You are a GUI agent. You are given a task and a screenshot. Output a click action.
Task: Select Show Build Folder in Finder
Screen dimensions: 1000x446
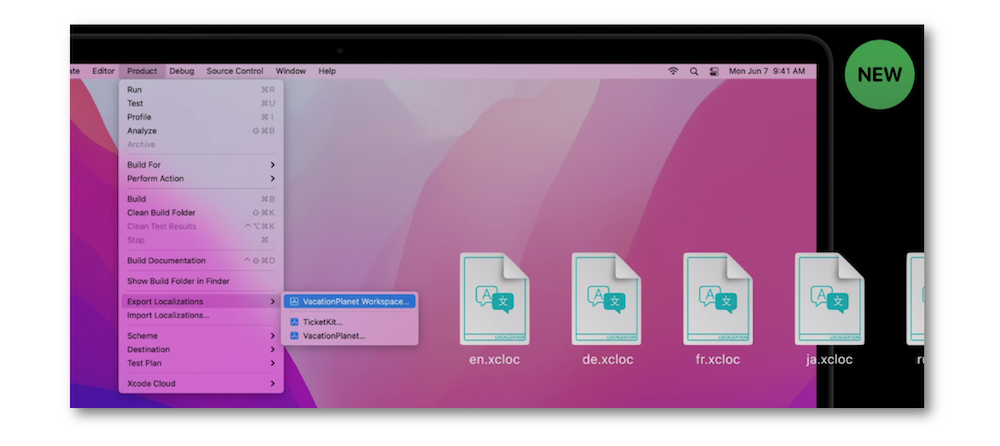click(201, 281)
